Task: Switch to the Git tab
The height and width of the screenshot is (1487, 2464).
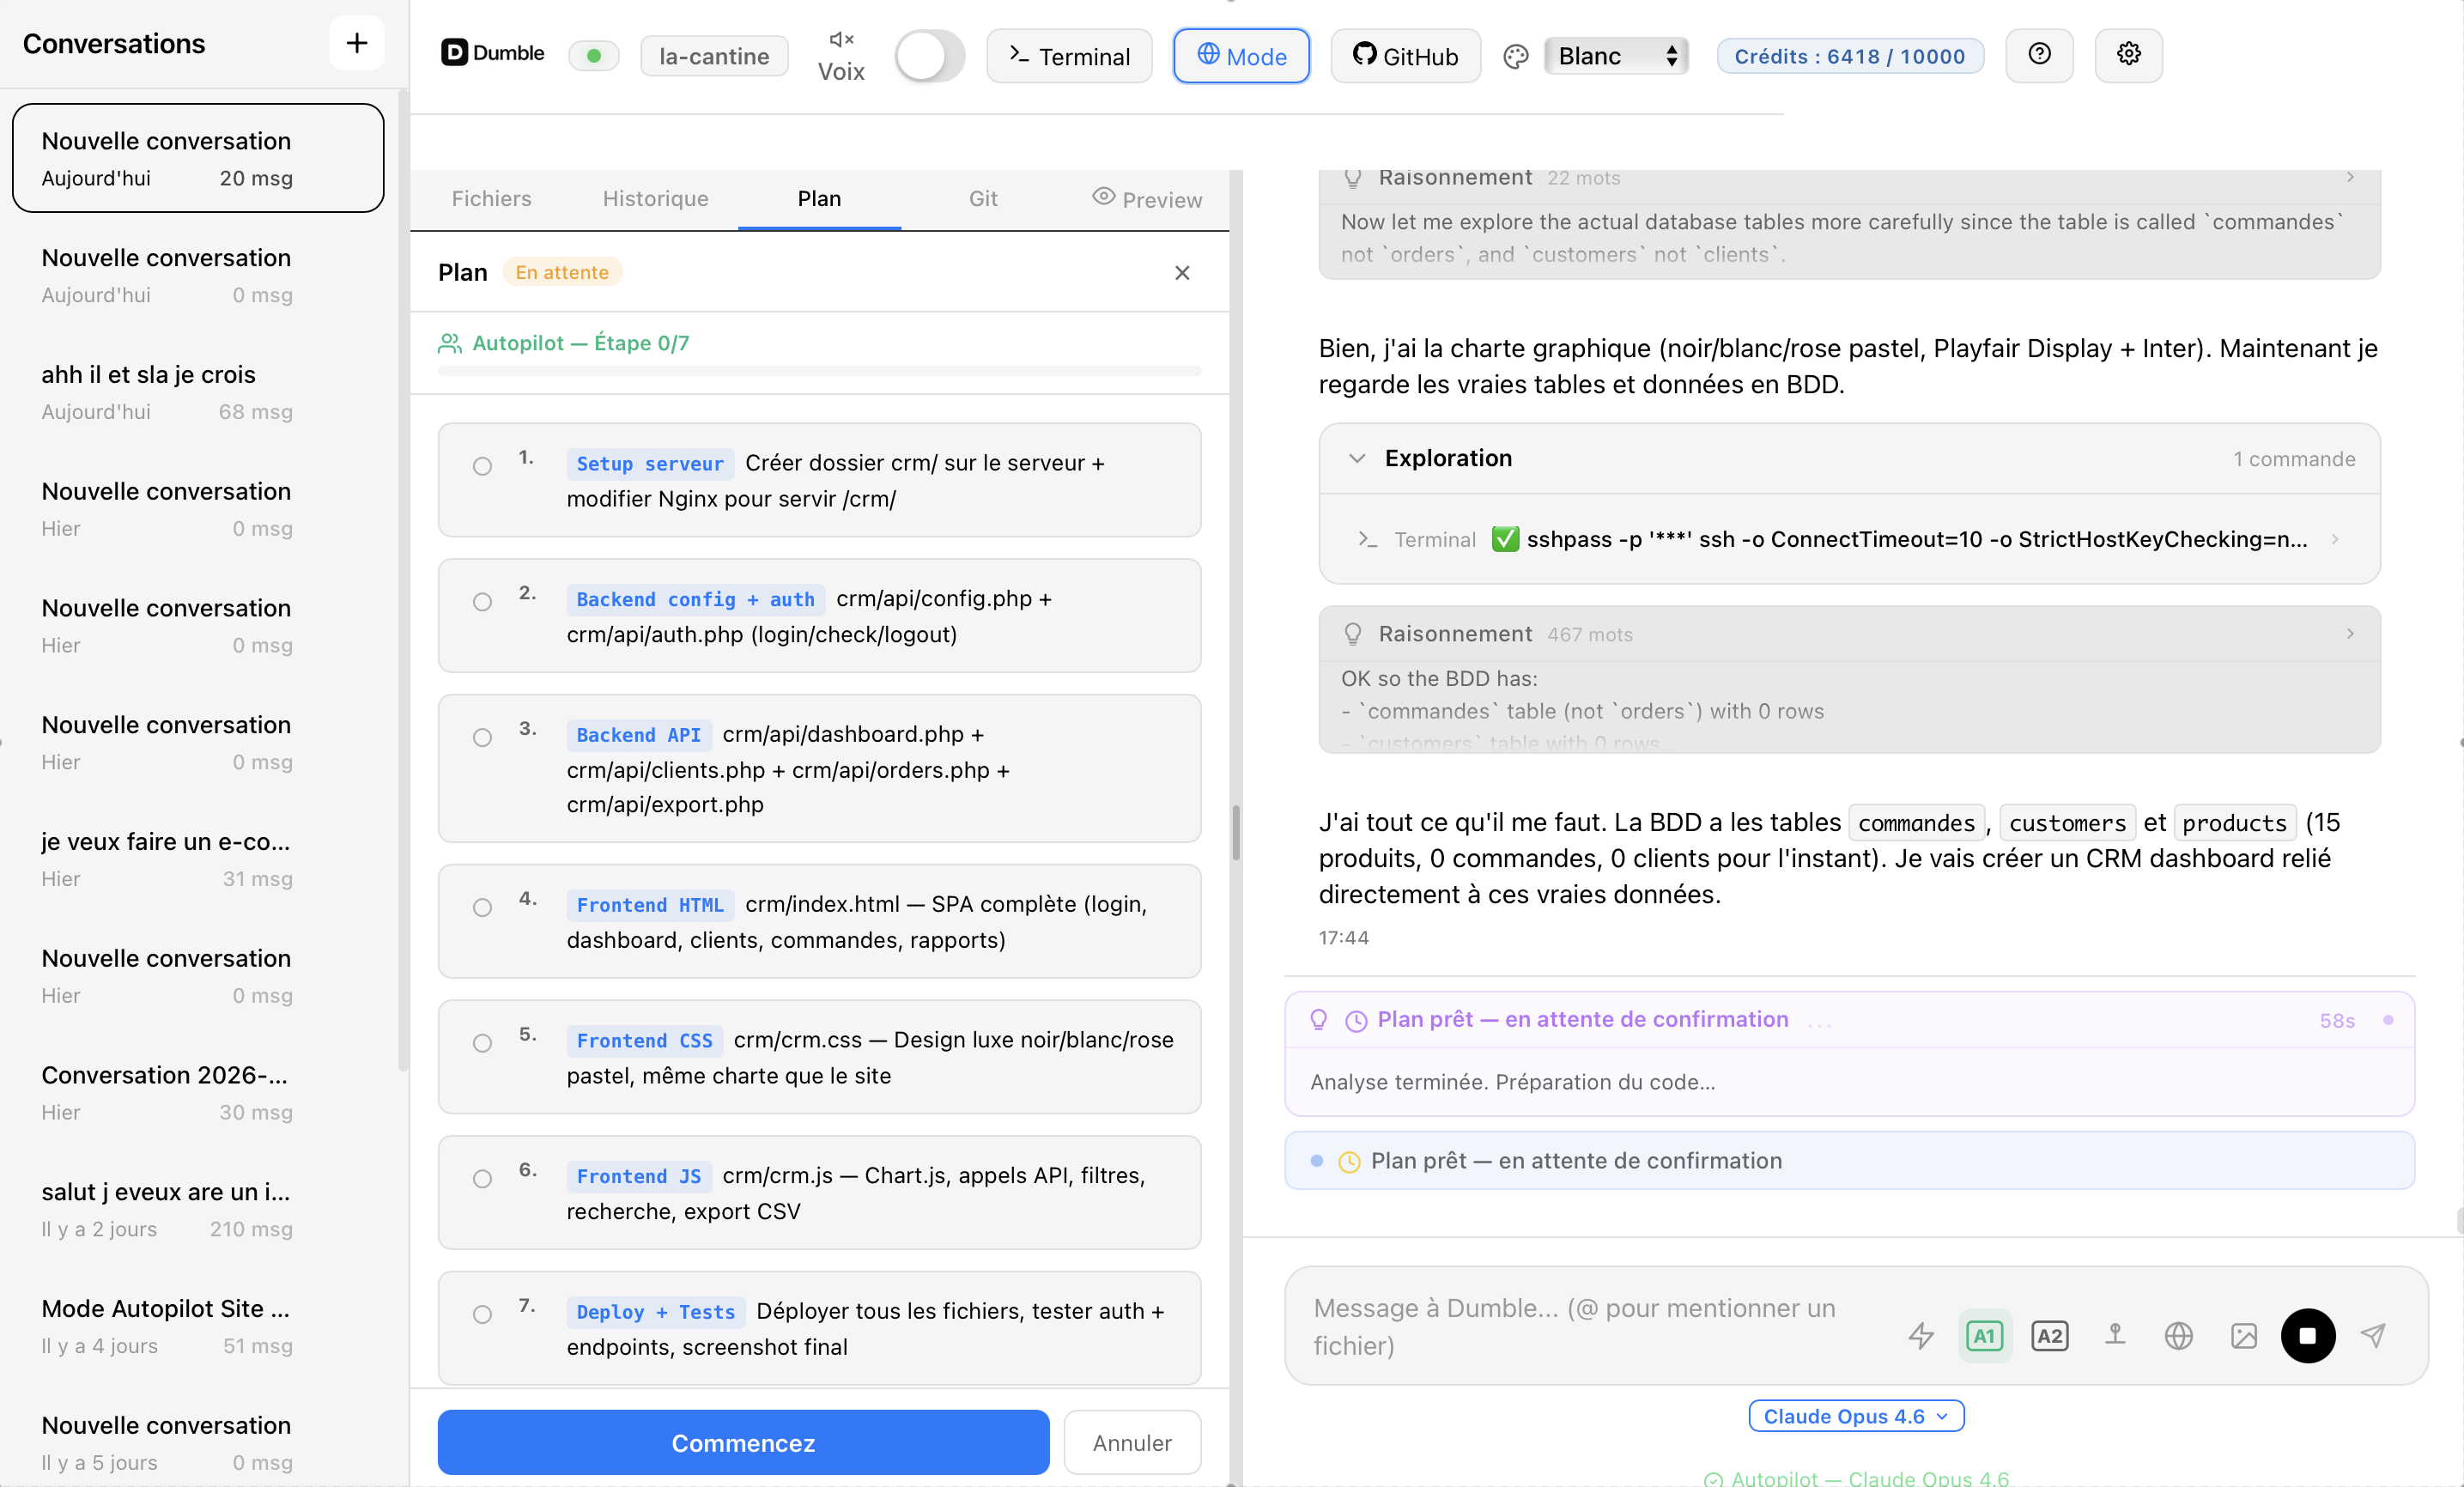Action: point(982,198)
